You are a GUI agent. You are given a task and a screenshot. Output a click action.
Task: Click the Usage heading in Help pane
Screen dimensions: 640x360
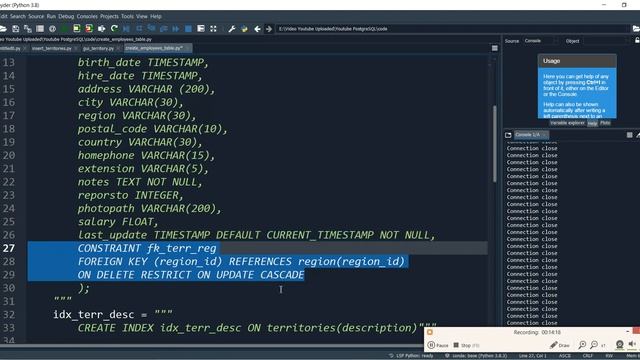click(x=551, y=61)
